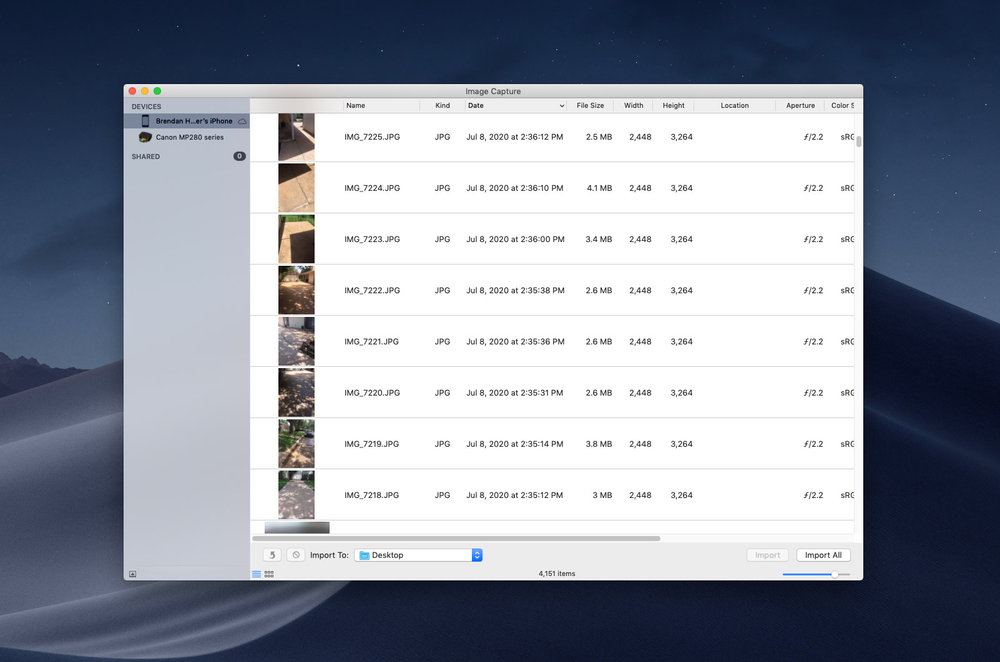
Task: Sort by Aperture column header
Action: click(800, 106)
